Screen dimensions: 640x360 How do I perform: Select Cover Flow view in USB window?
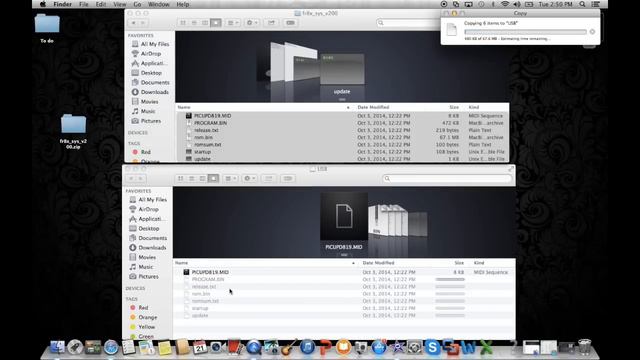tap(213, 178)
